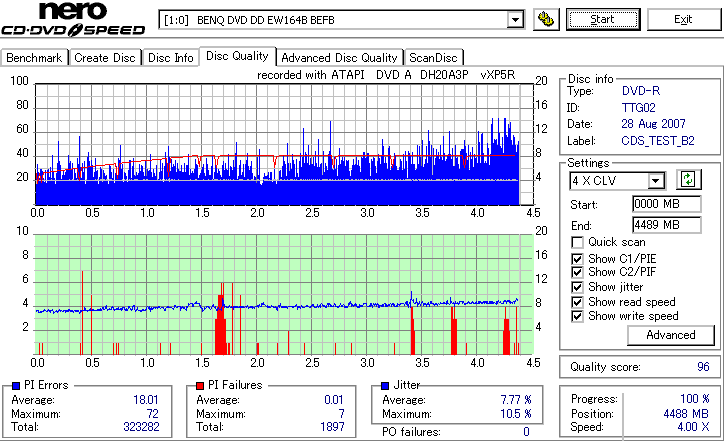The image size is (724, 441).
Task: Select the Disc Quality tab
Action: [237, 56]
